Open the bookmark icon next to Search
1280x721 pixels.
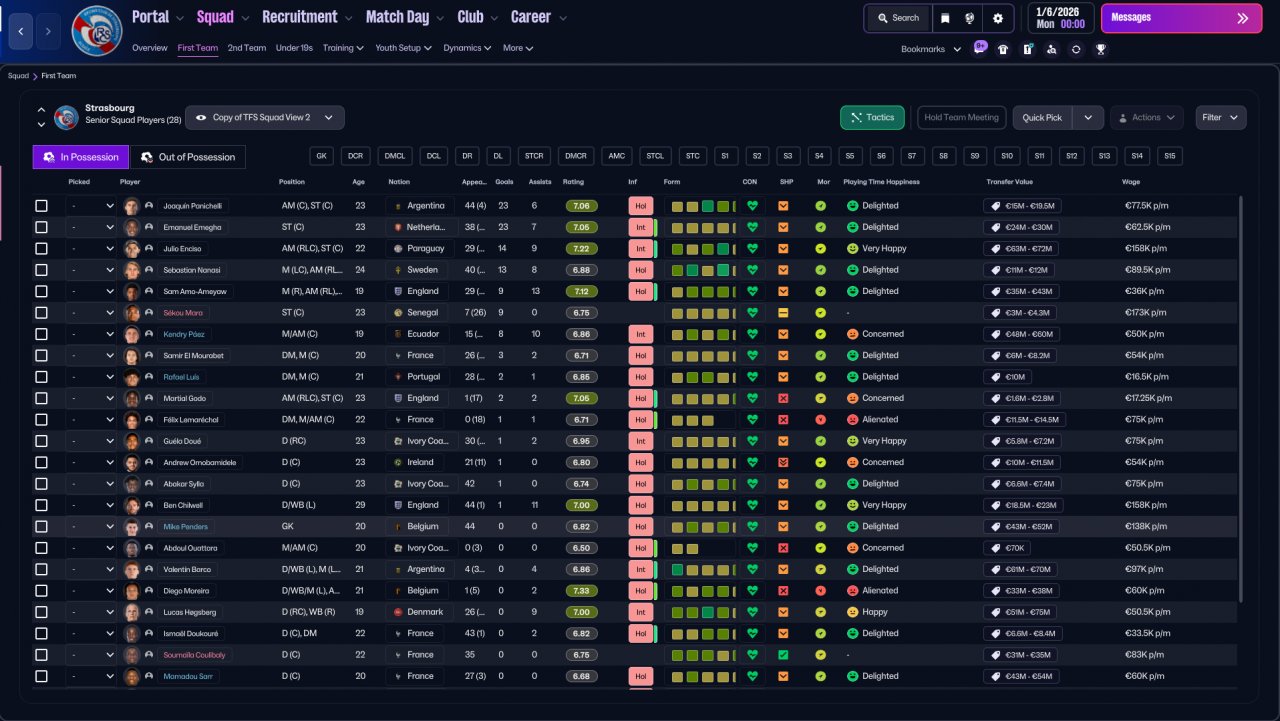click(945, 18)
